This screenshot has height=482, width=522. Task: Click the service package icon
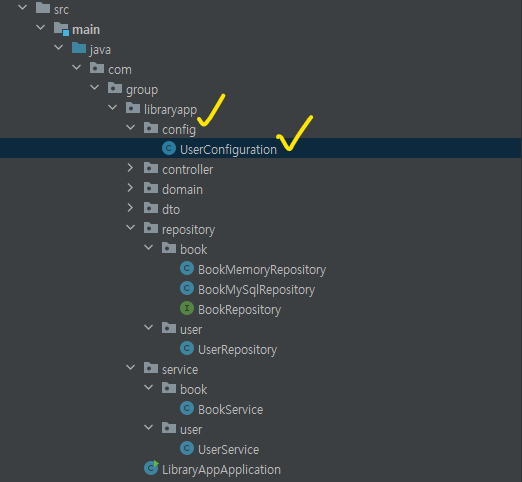tap(151, 368)
